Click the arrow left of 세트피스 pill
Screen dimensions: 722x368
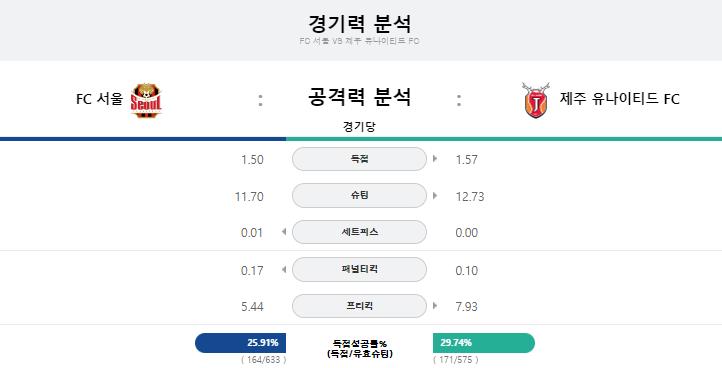(284, 232)
